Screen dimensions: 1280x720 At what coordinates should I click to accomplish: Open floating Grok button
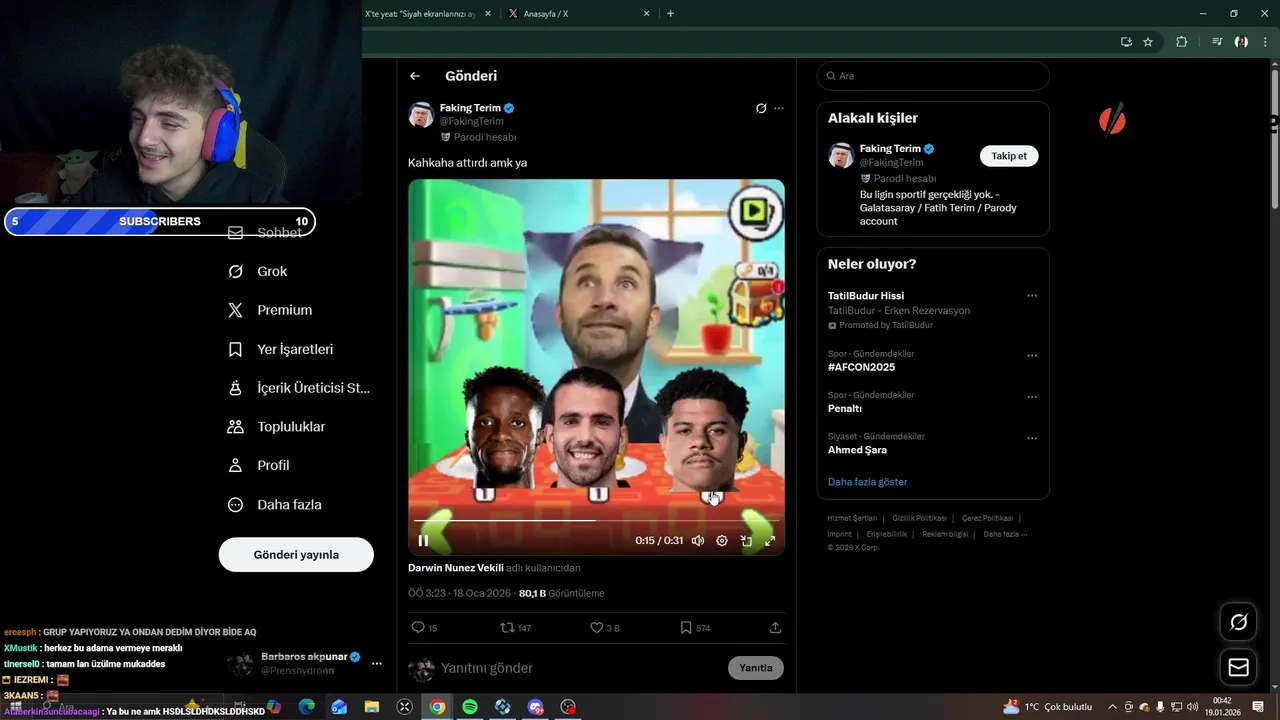1238,622
